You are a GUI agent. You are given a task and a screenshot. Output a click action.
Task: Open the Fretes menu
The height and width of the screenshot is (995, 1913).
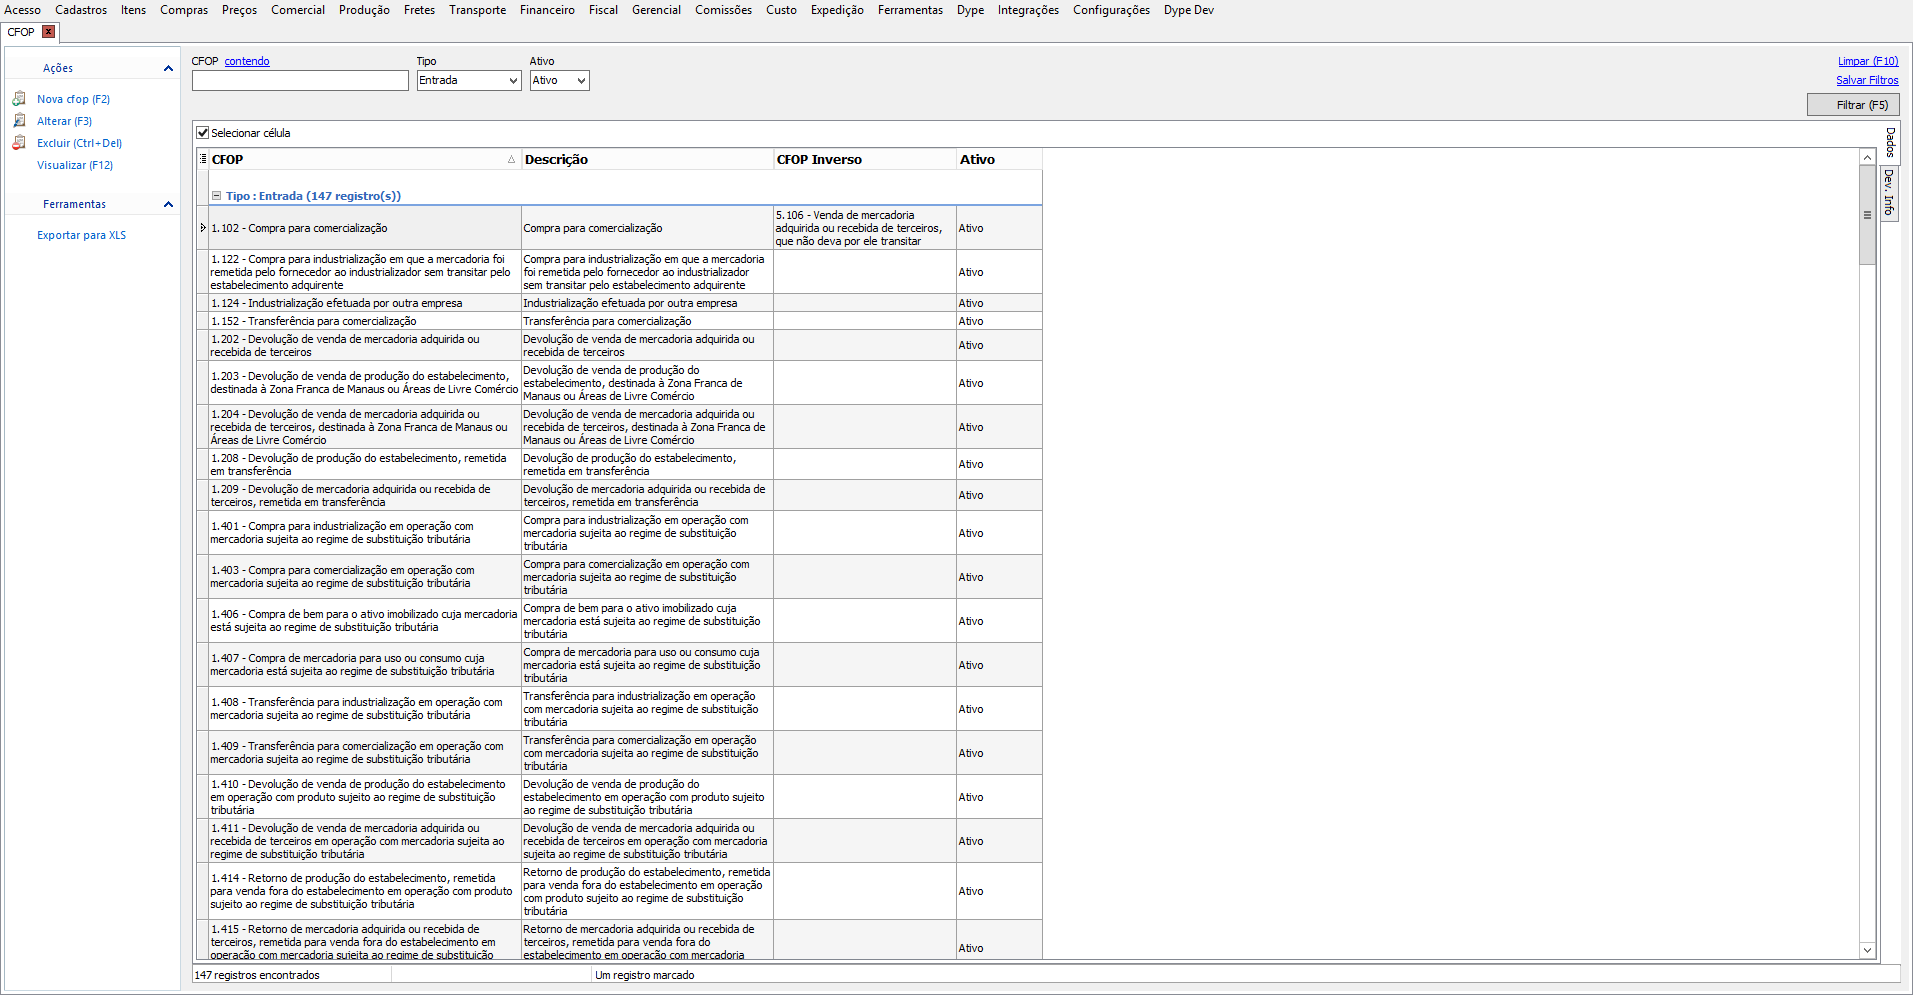tap(419, 10)
